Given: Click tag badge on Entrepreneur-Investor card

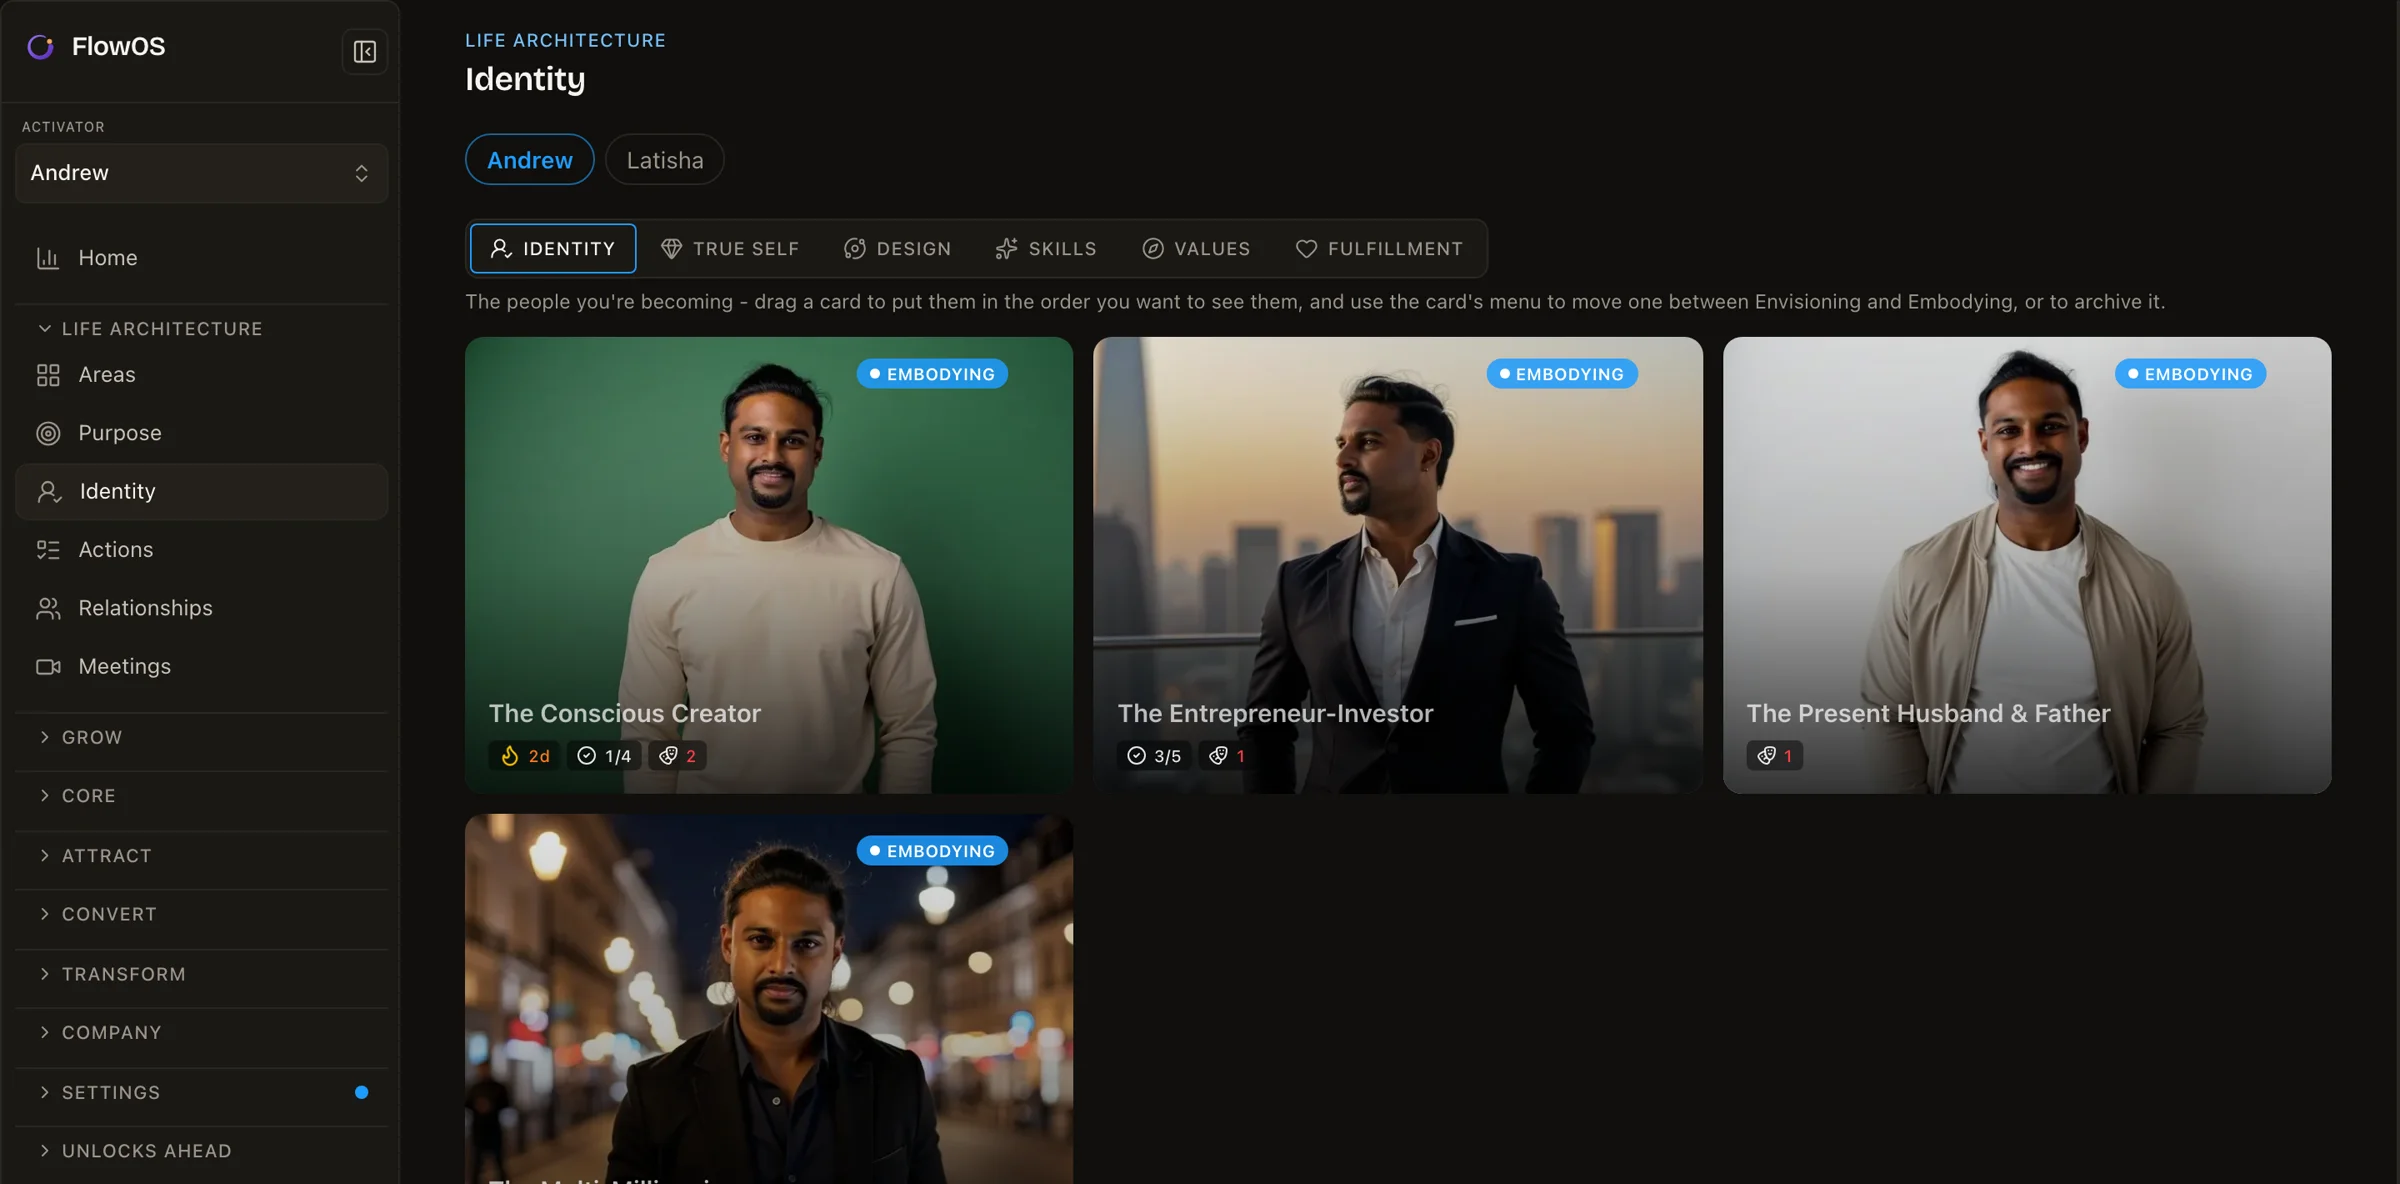Looking at the screenshot, I should 1227,756.
